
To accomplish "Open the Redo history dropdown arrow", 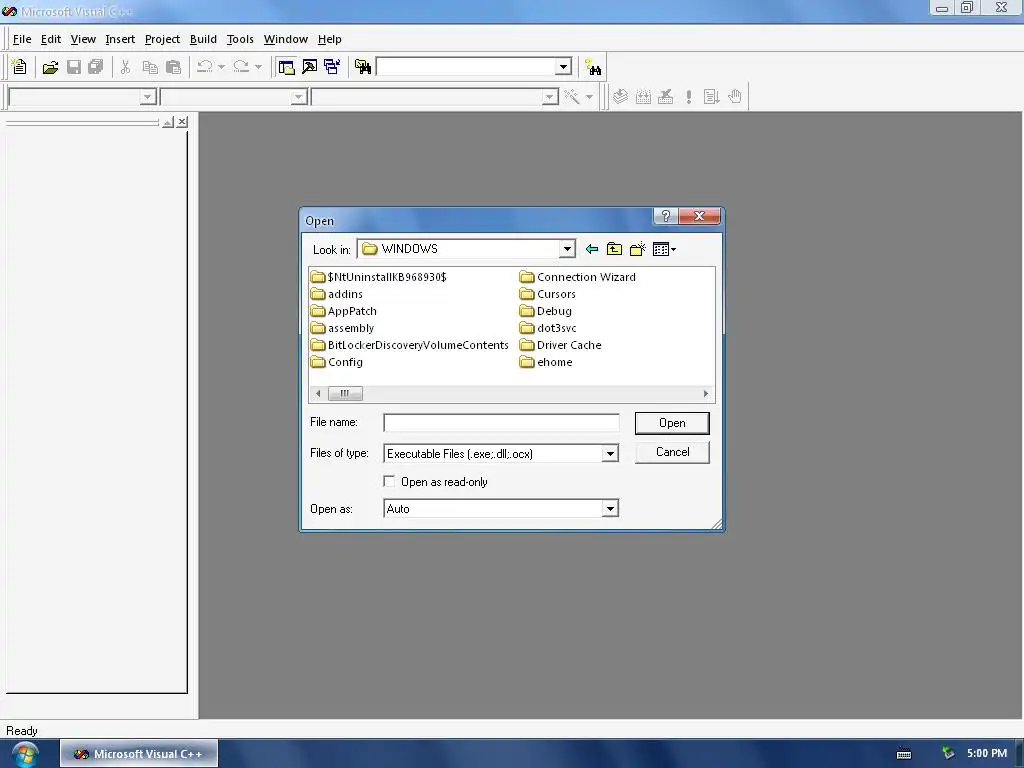I will [258, 67].
